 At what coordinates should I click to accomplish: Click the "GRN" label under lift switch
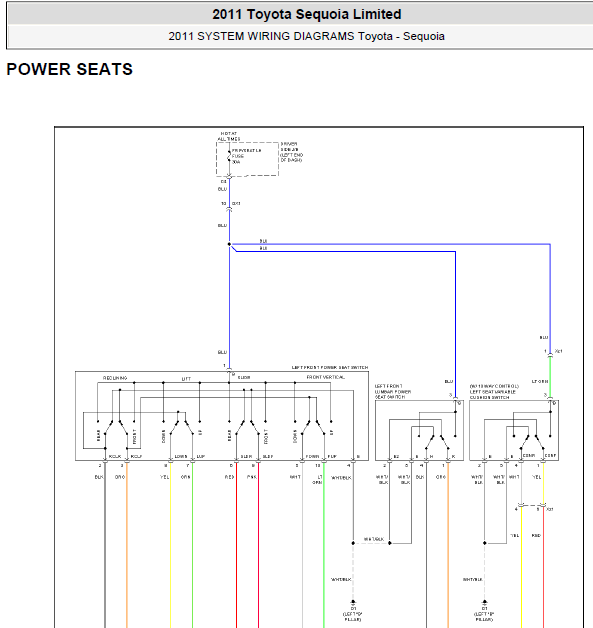(x=186, y=477)
